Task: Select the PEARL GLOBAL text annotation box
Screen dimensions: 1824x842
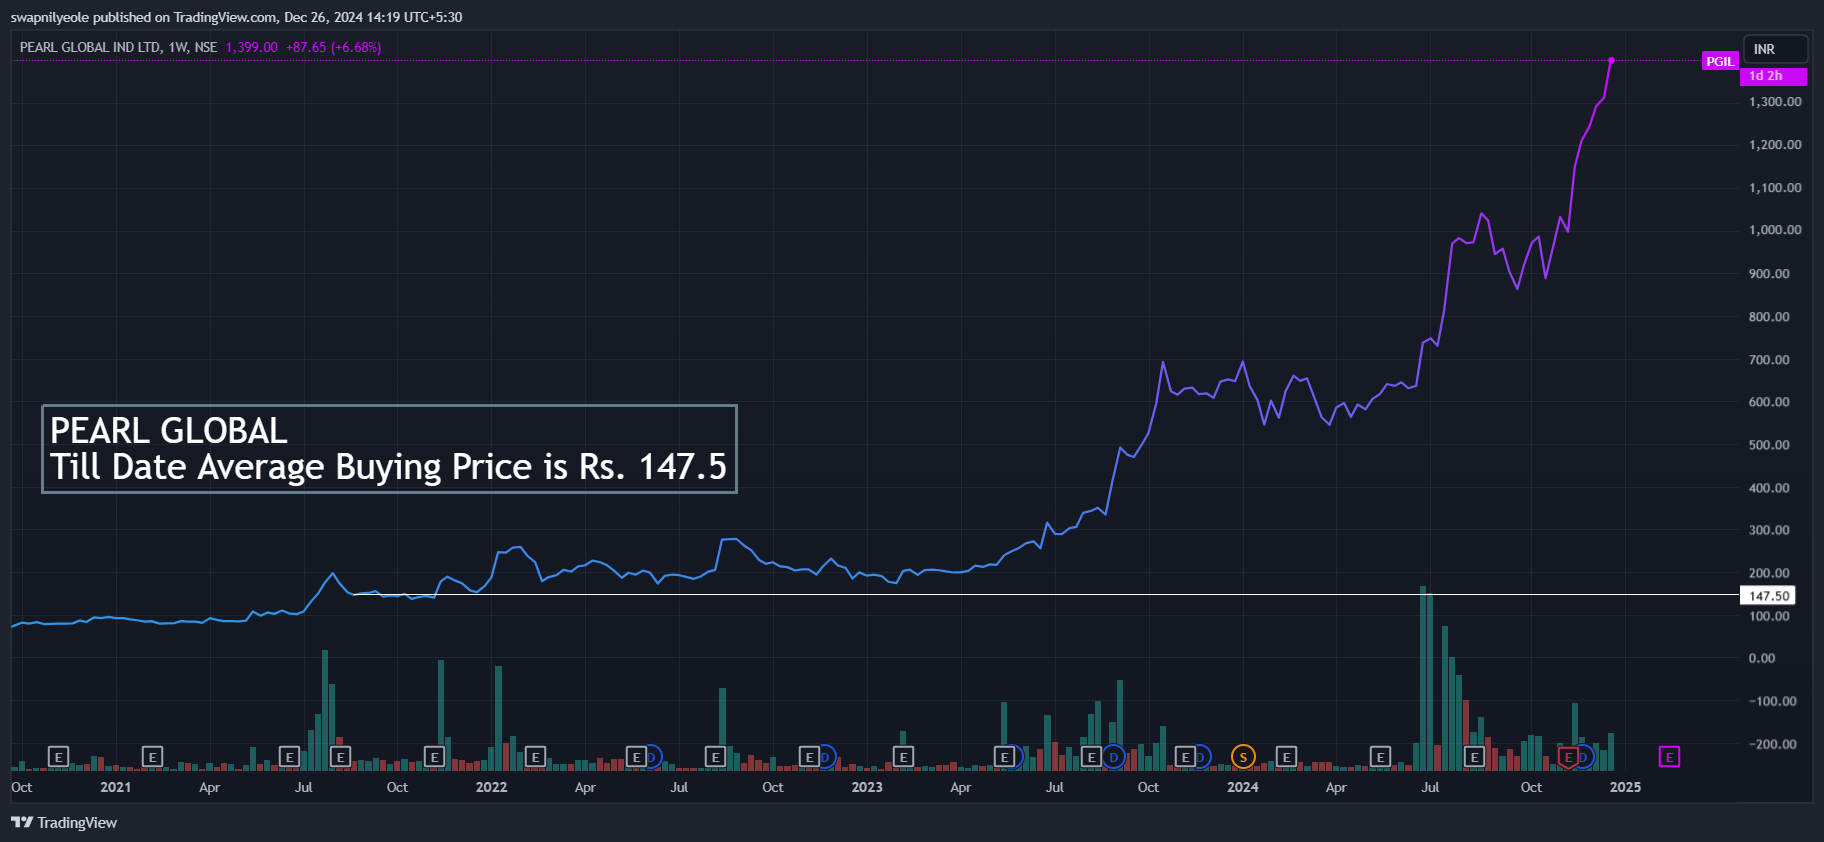Action: click(389, 449)
